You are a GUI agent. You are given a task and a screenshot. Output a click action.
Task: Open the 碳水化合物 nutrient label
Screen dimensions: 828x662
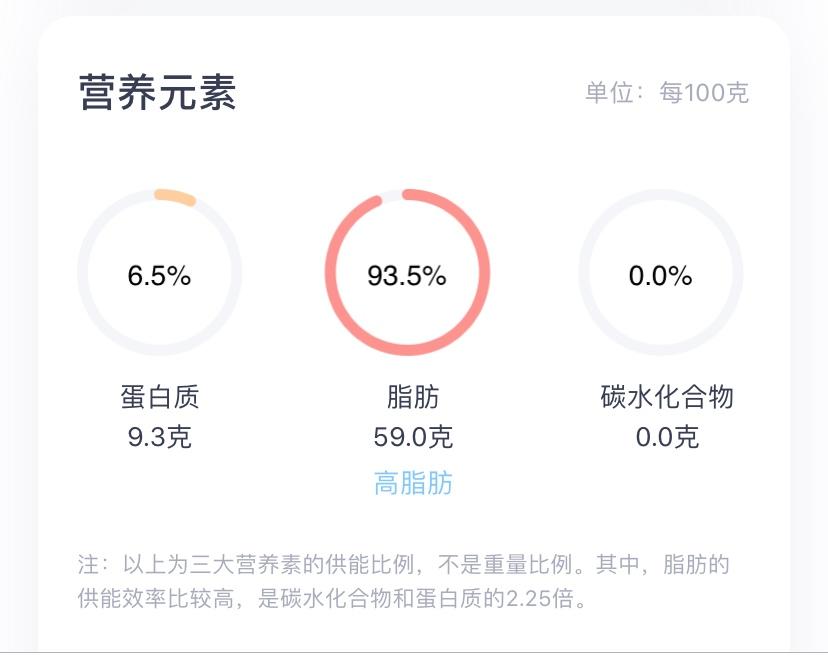667,397
